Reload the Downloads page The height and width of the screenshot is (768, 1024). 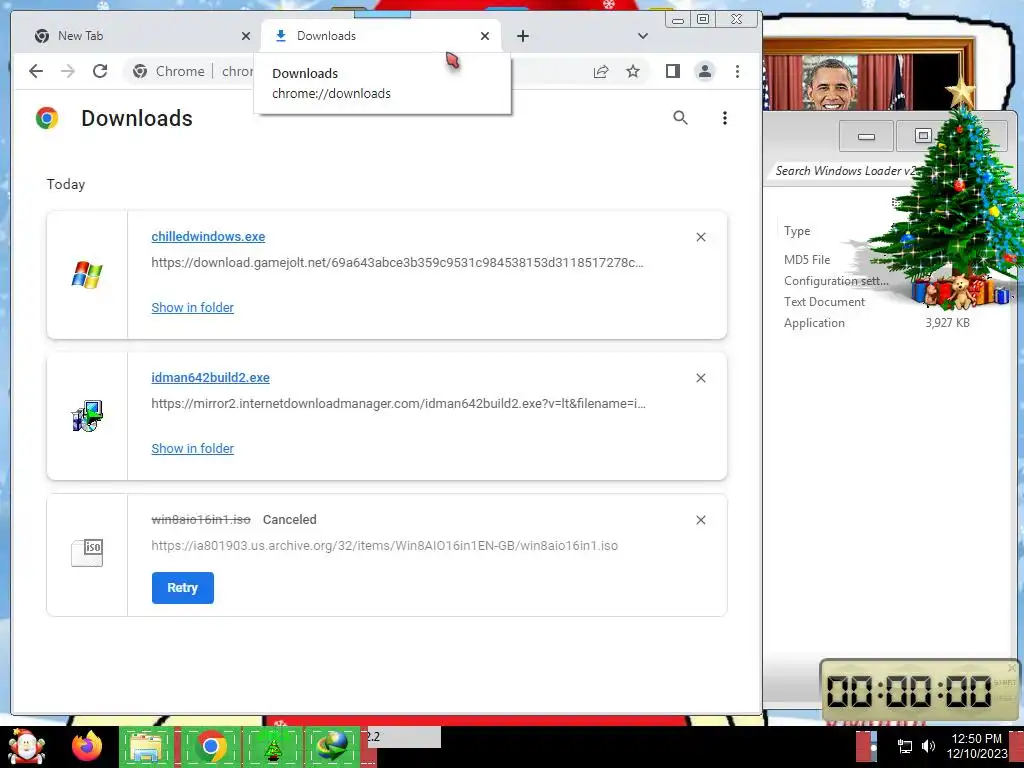click(100, 71)
